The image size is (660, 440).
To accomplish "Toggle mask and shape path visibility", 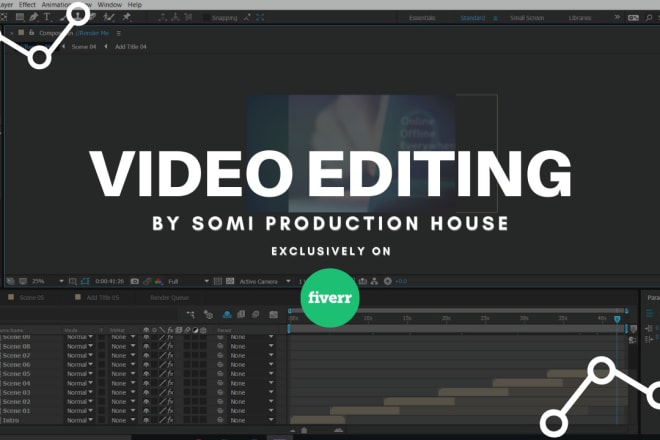I will (x=85, y=281).
